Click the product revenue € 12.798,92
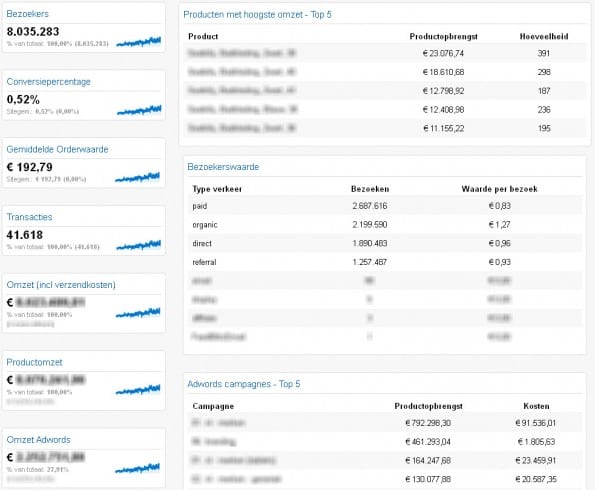Screen dimensions: 595x490 (443, 91)
